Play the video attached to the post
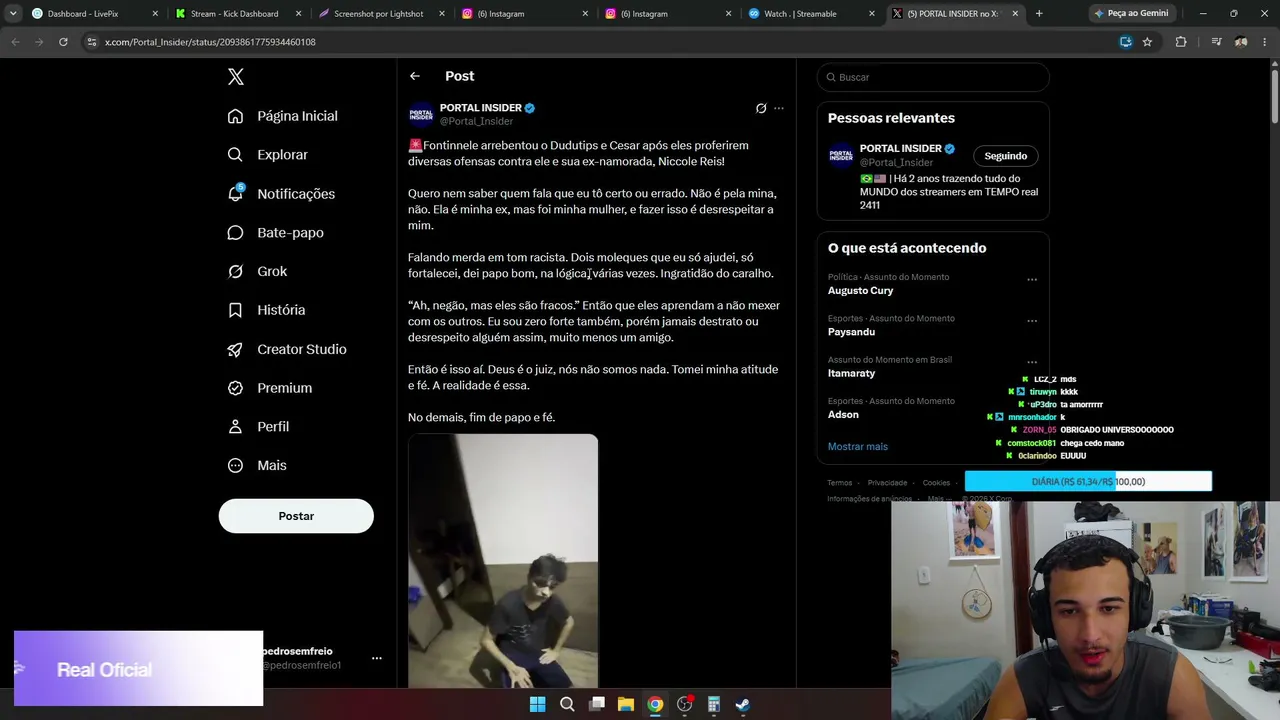 [503, 561]
